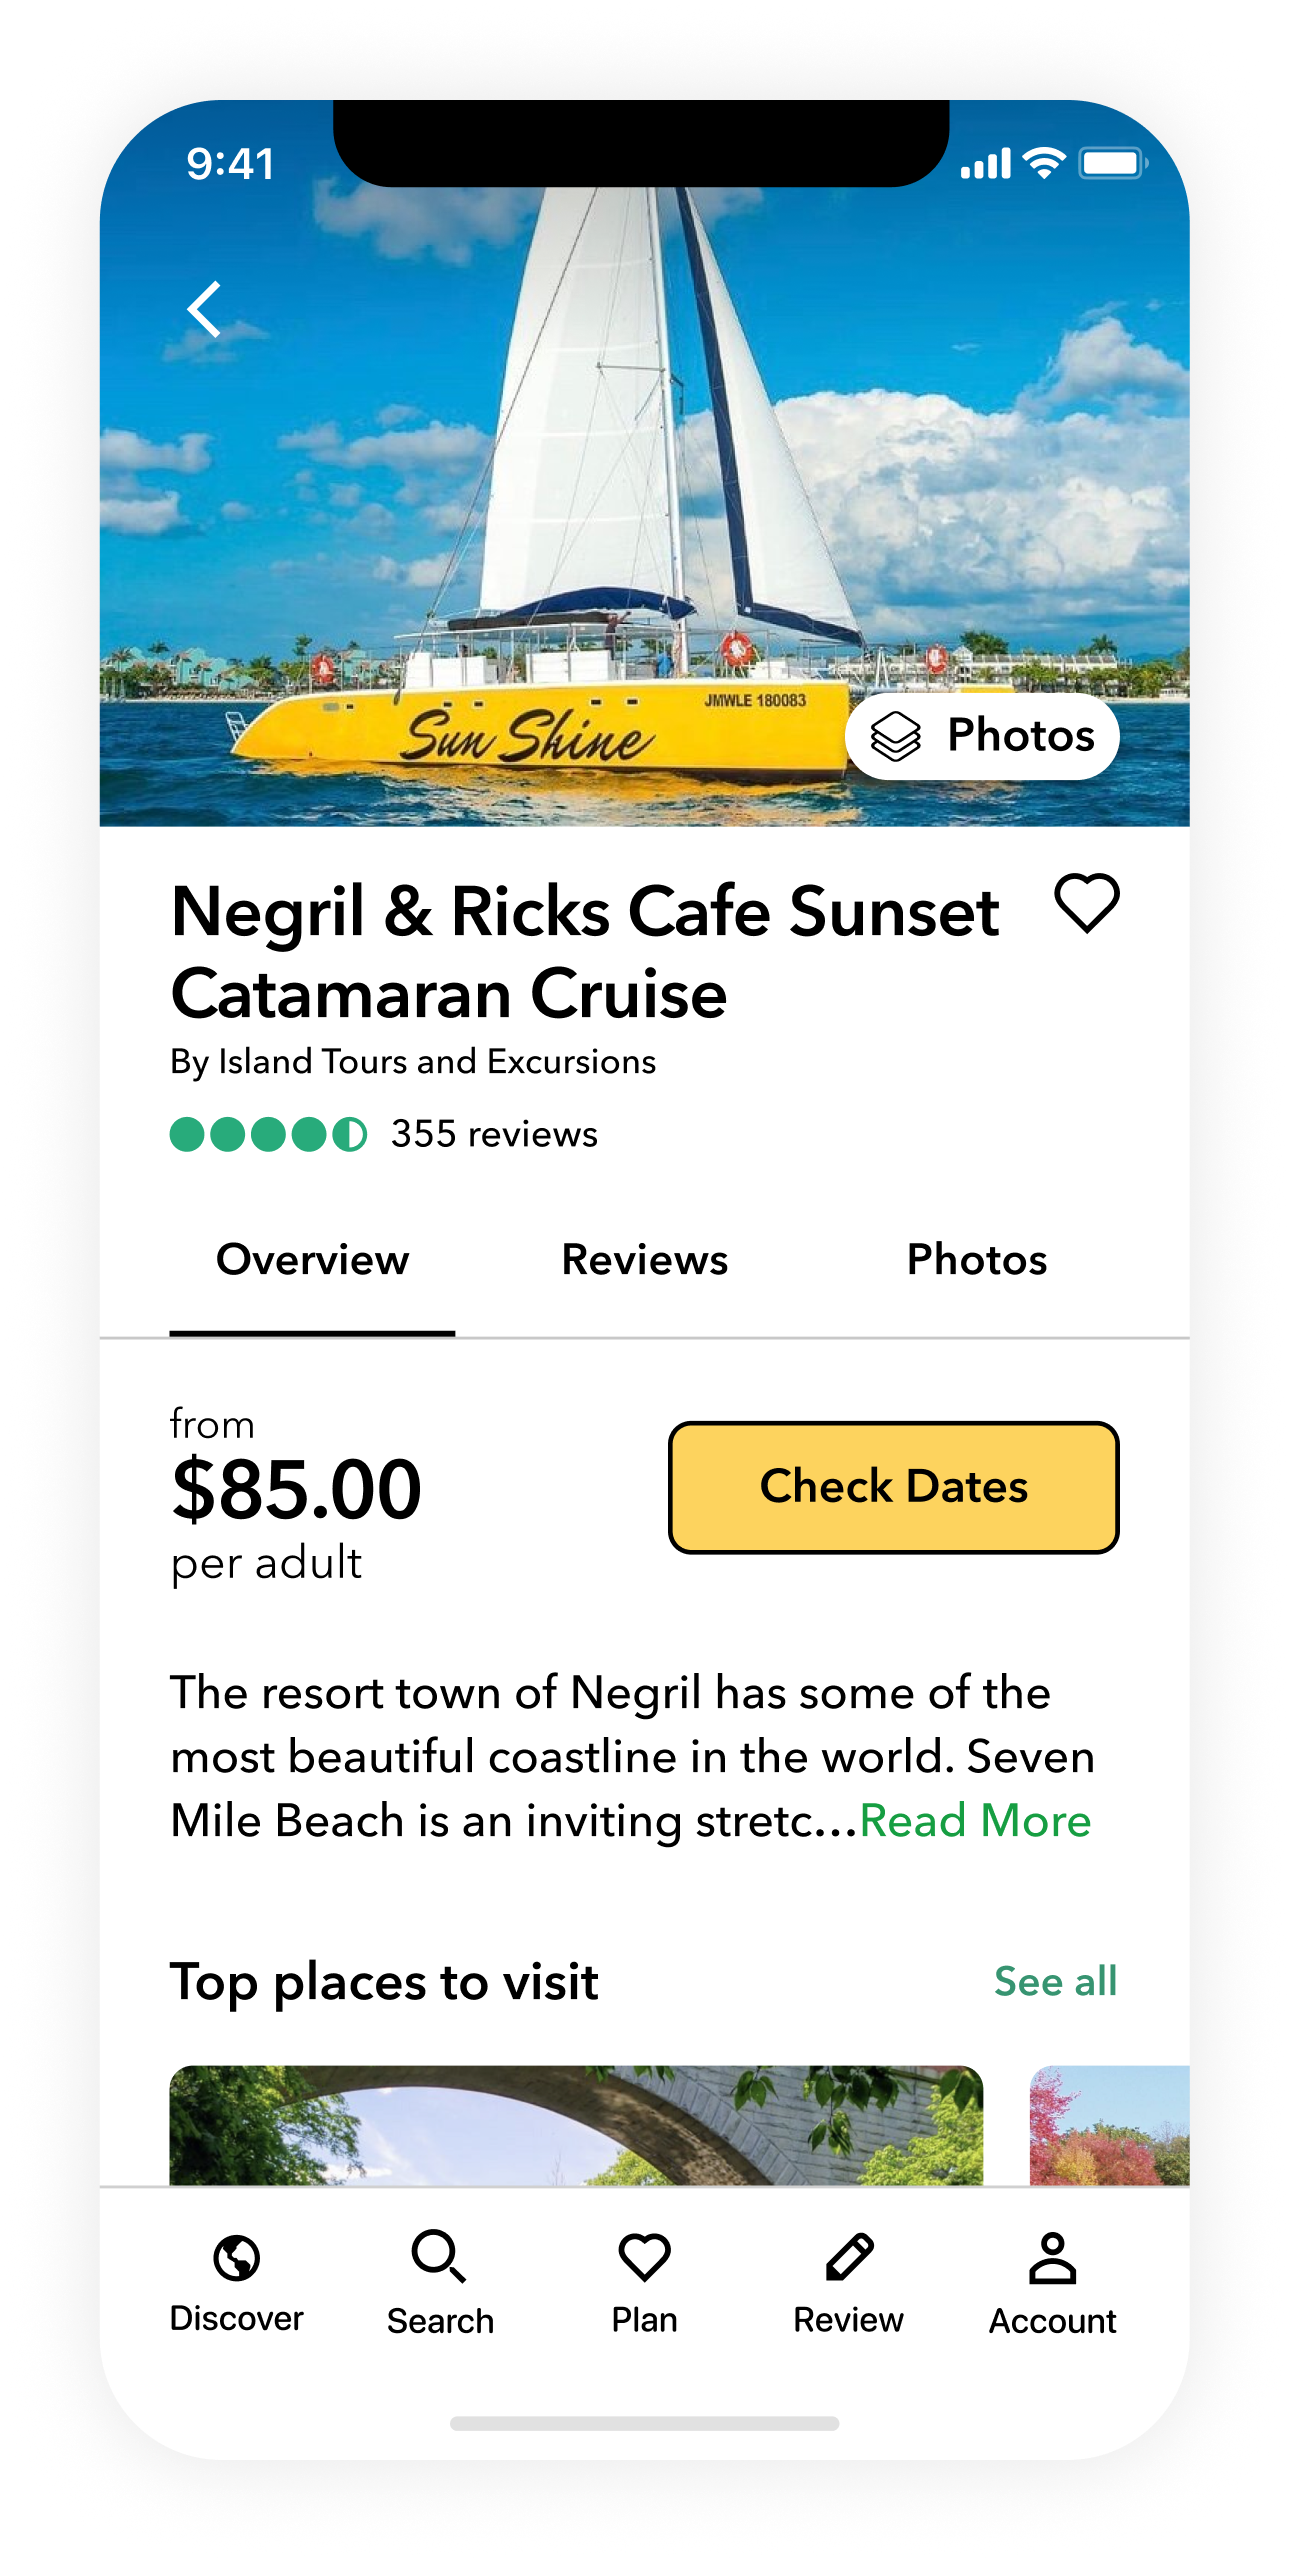This screenshot has height=2559, width=1289.
Task: Open the Photos gallery button
Action: [x=982, y=736]
